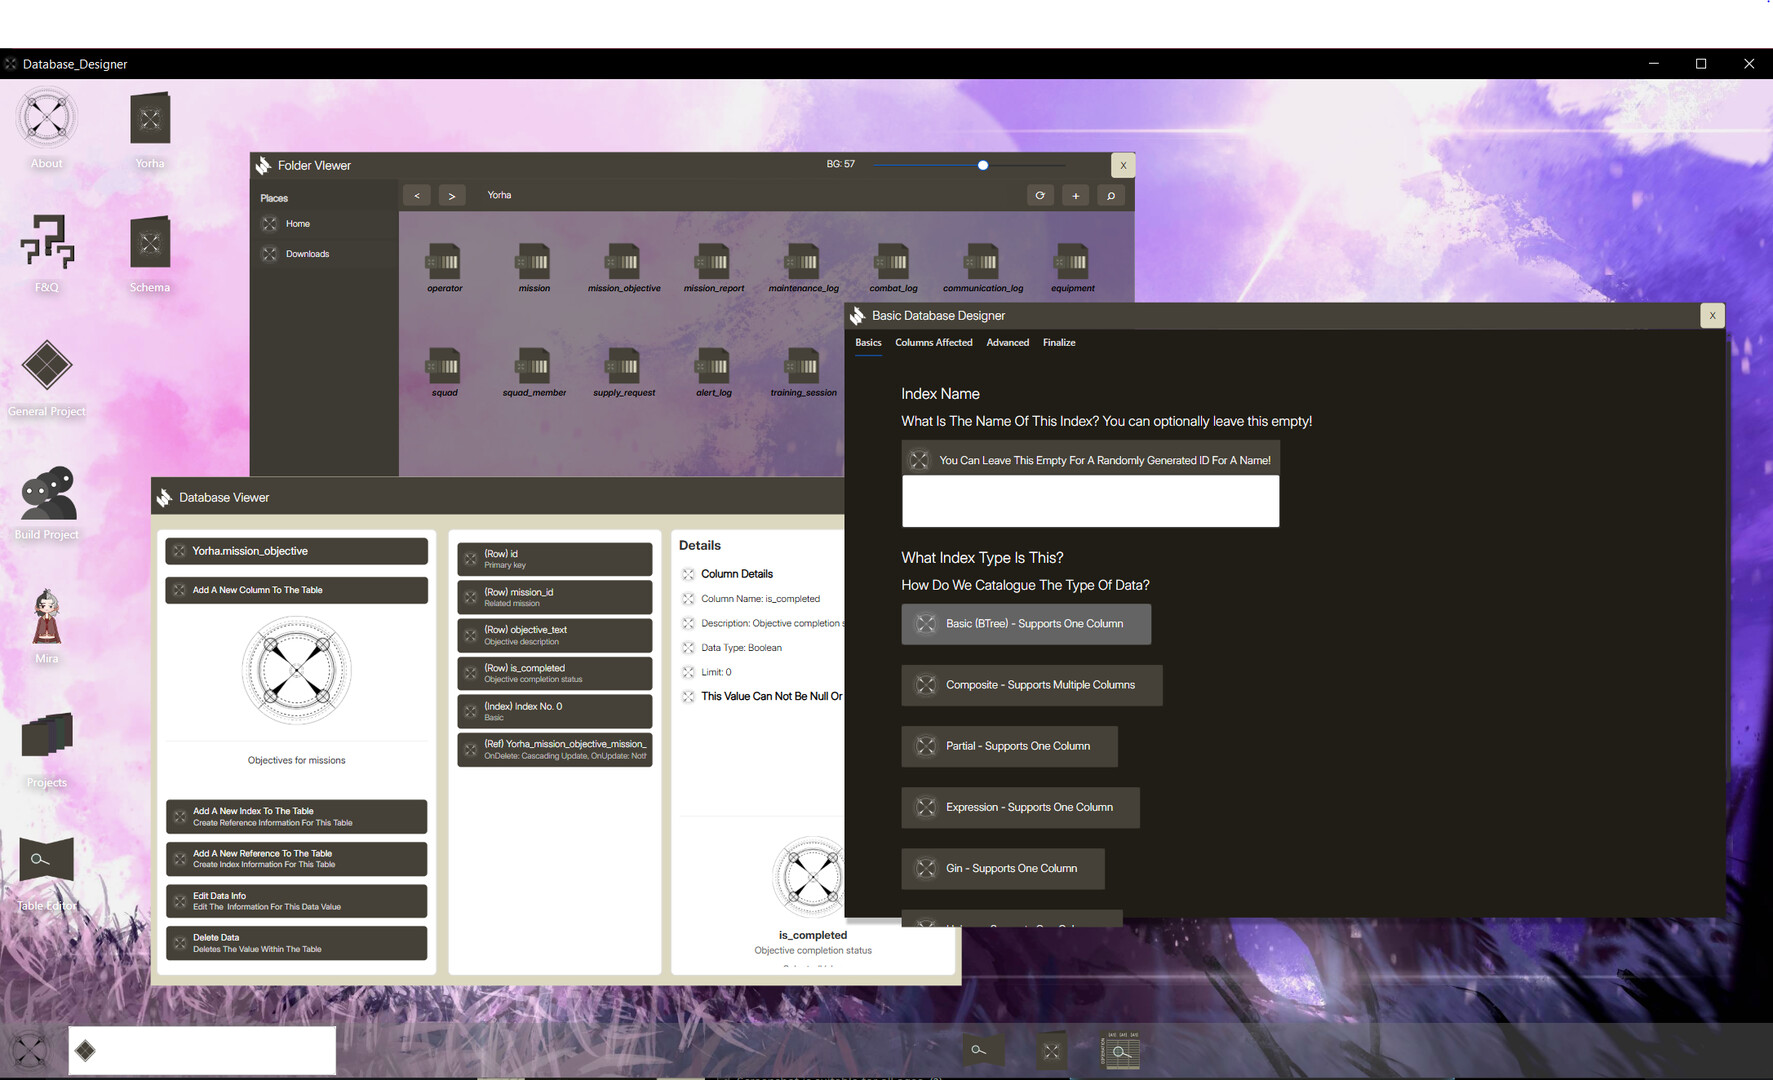Choose Partial - Supports One Column option
1773x1080 pixels.
[x=1009, y=746]
